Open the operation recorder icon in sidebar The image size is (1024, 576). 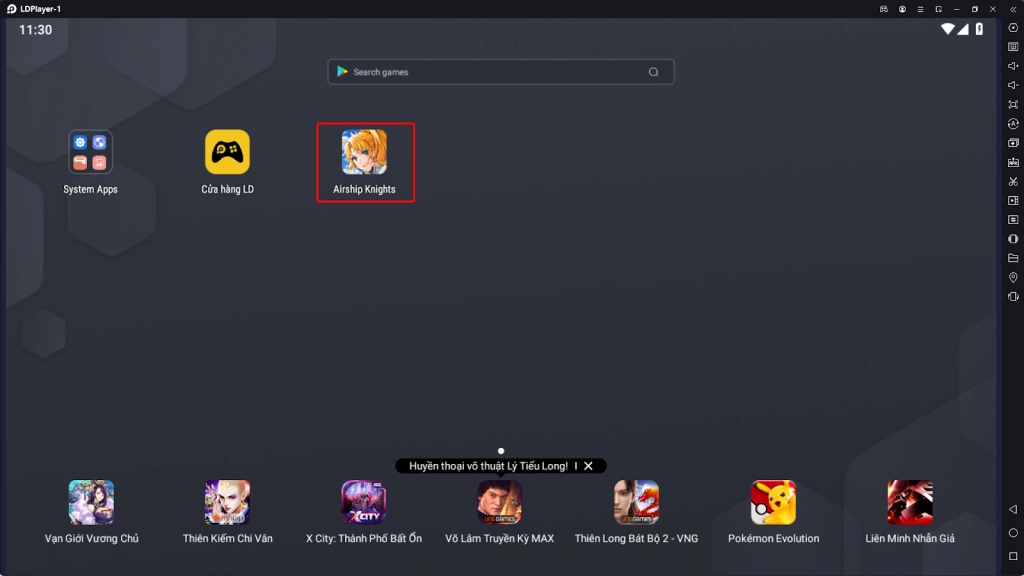(1013, 219)
